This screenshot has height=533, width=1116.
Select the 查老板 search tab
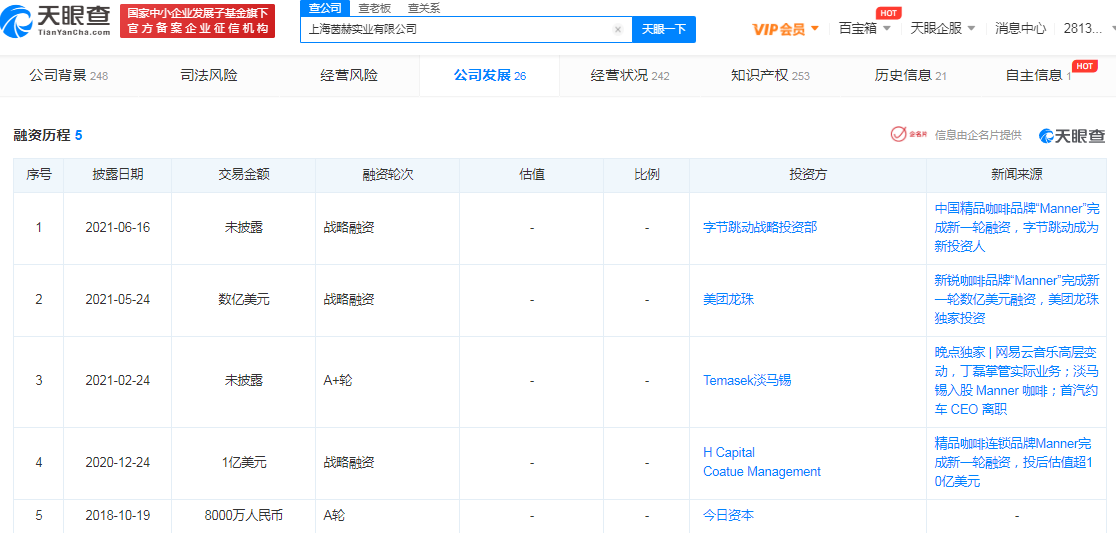pos(374,8)
